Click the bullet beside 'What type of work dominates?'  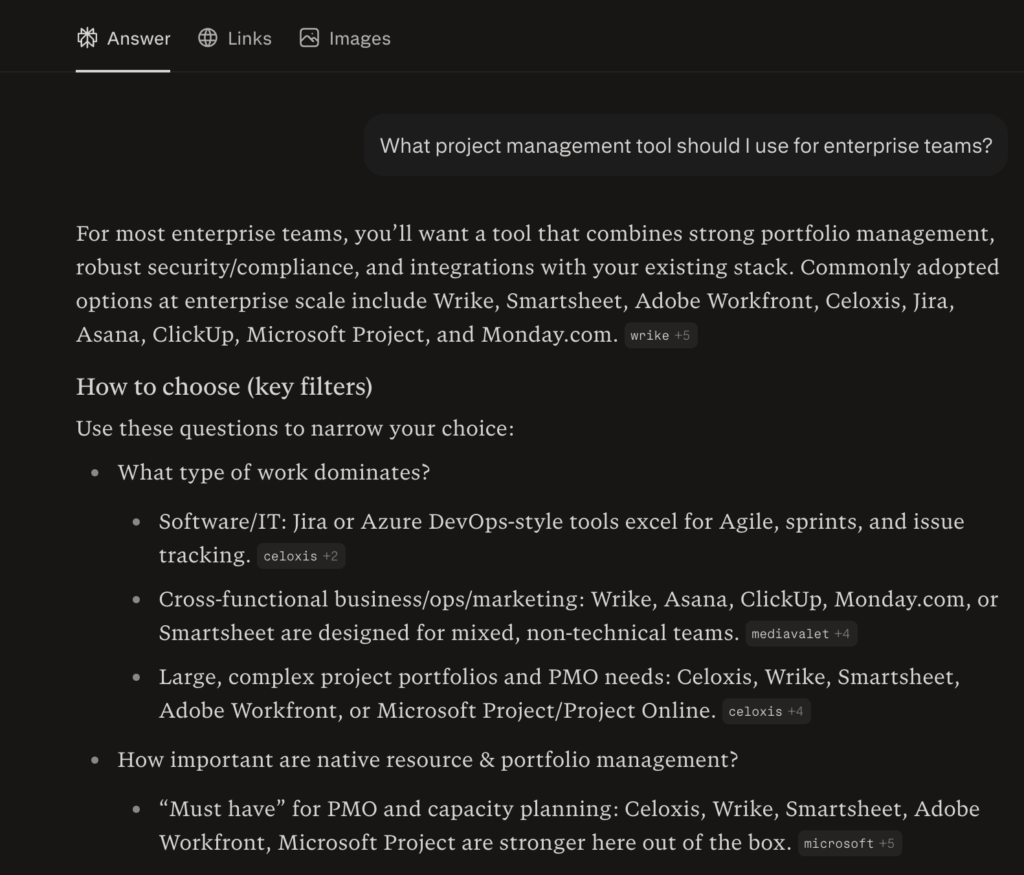coord(94,473)
